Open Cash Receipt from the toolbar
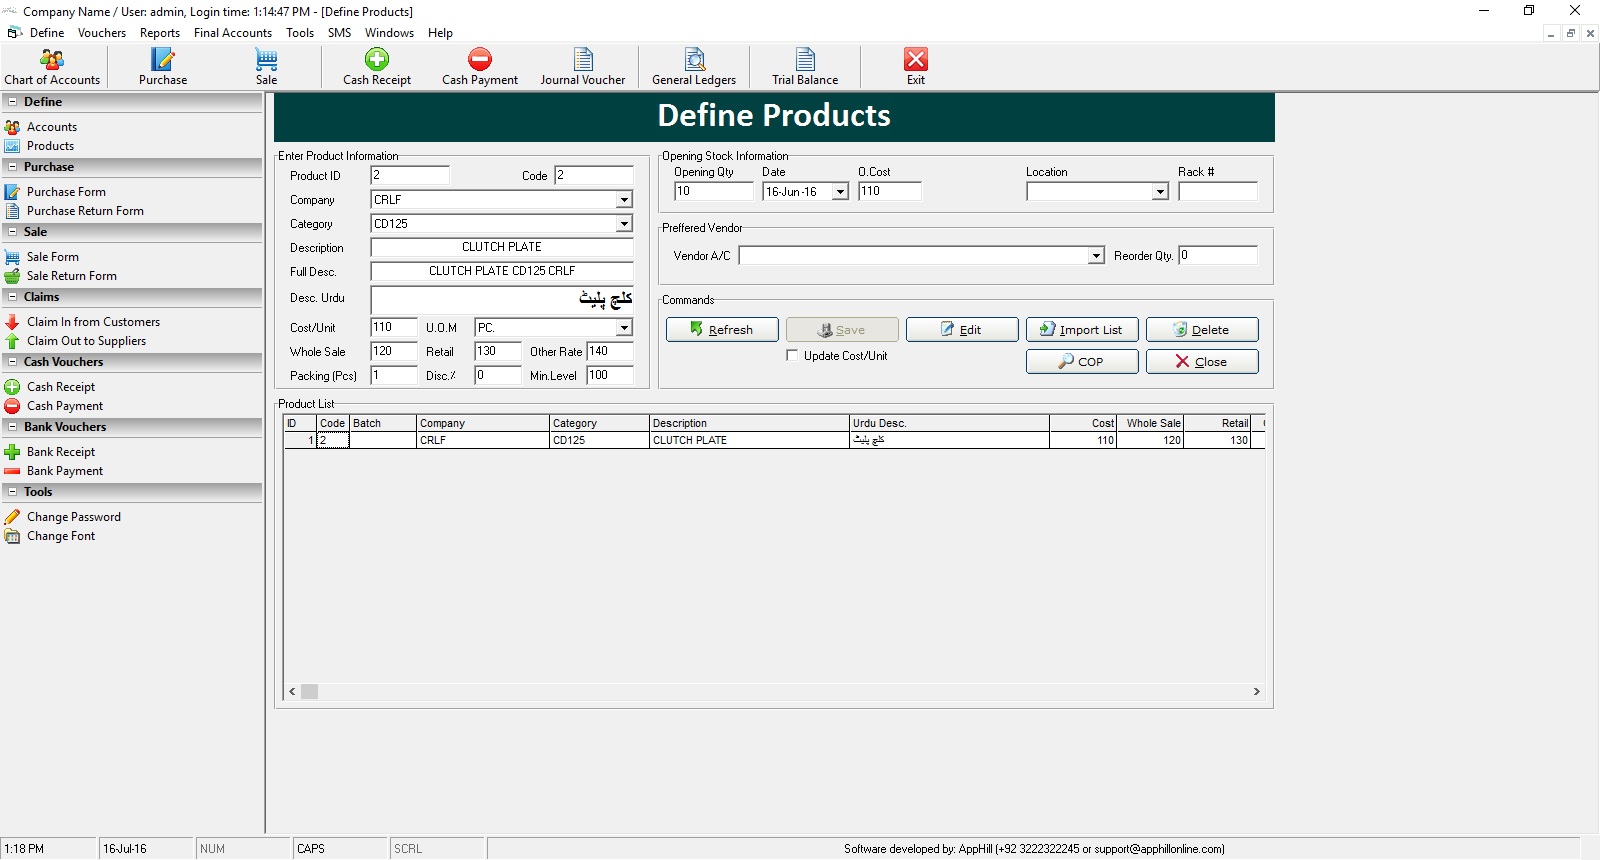 click(377, 67)
